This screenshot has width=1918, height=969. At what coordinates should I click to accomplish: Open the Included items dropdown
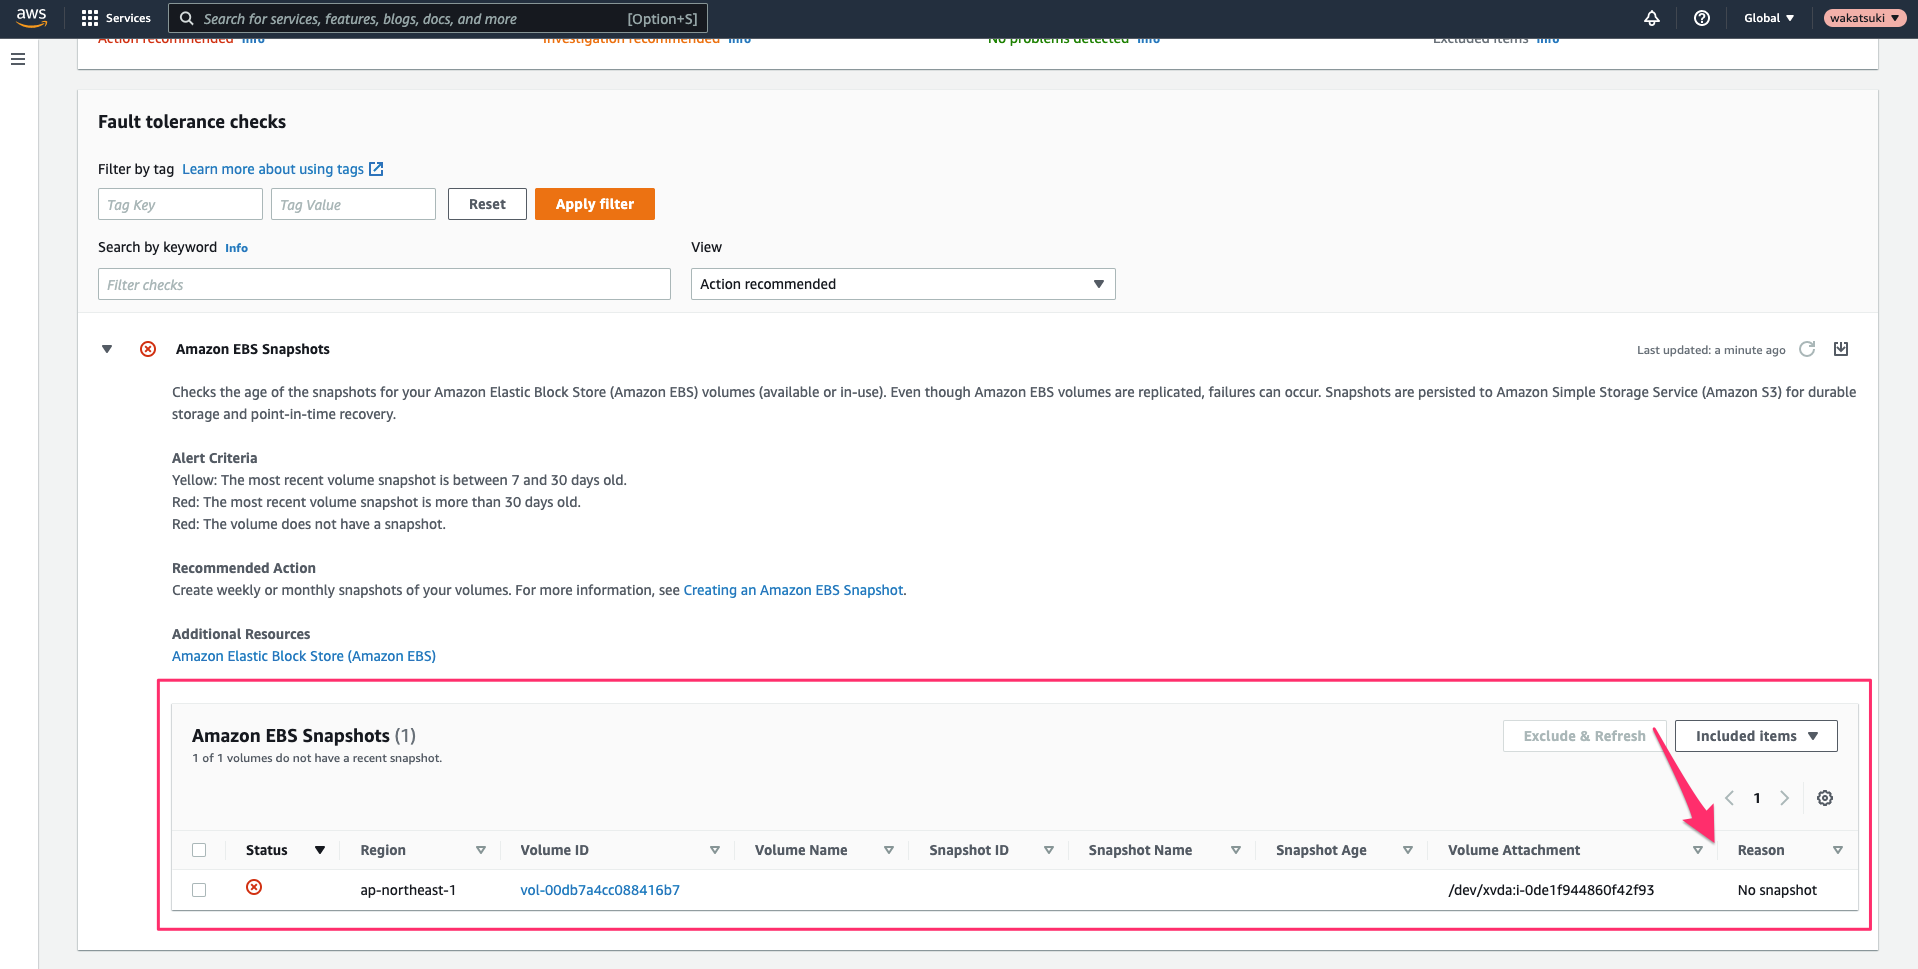[x=1756, y=736]
